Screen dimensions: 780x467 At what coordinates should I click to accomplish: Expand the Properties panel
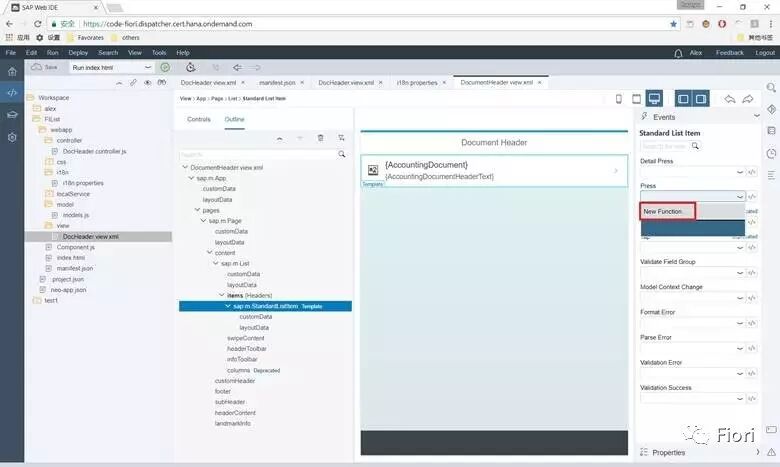(758, 452)
